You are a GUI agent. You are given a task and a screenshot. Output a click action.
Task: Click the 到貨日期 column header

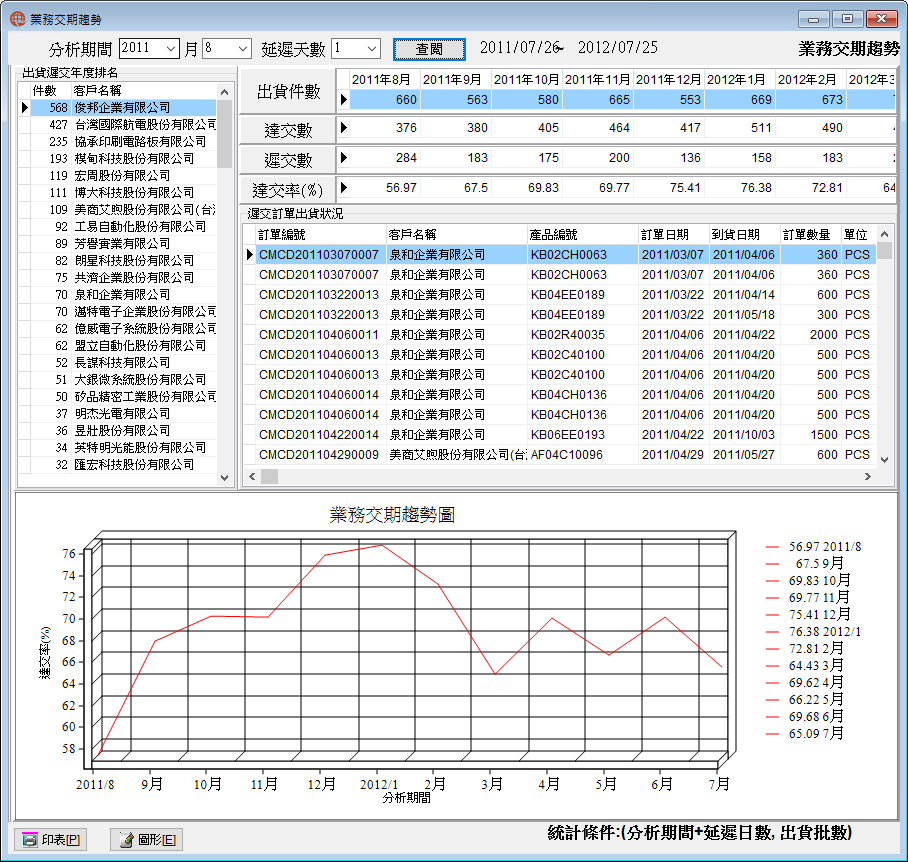[745, 234]
